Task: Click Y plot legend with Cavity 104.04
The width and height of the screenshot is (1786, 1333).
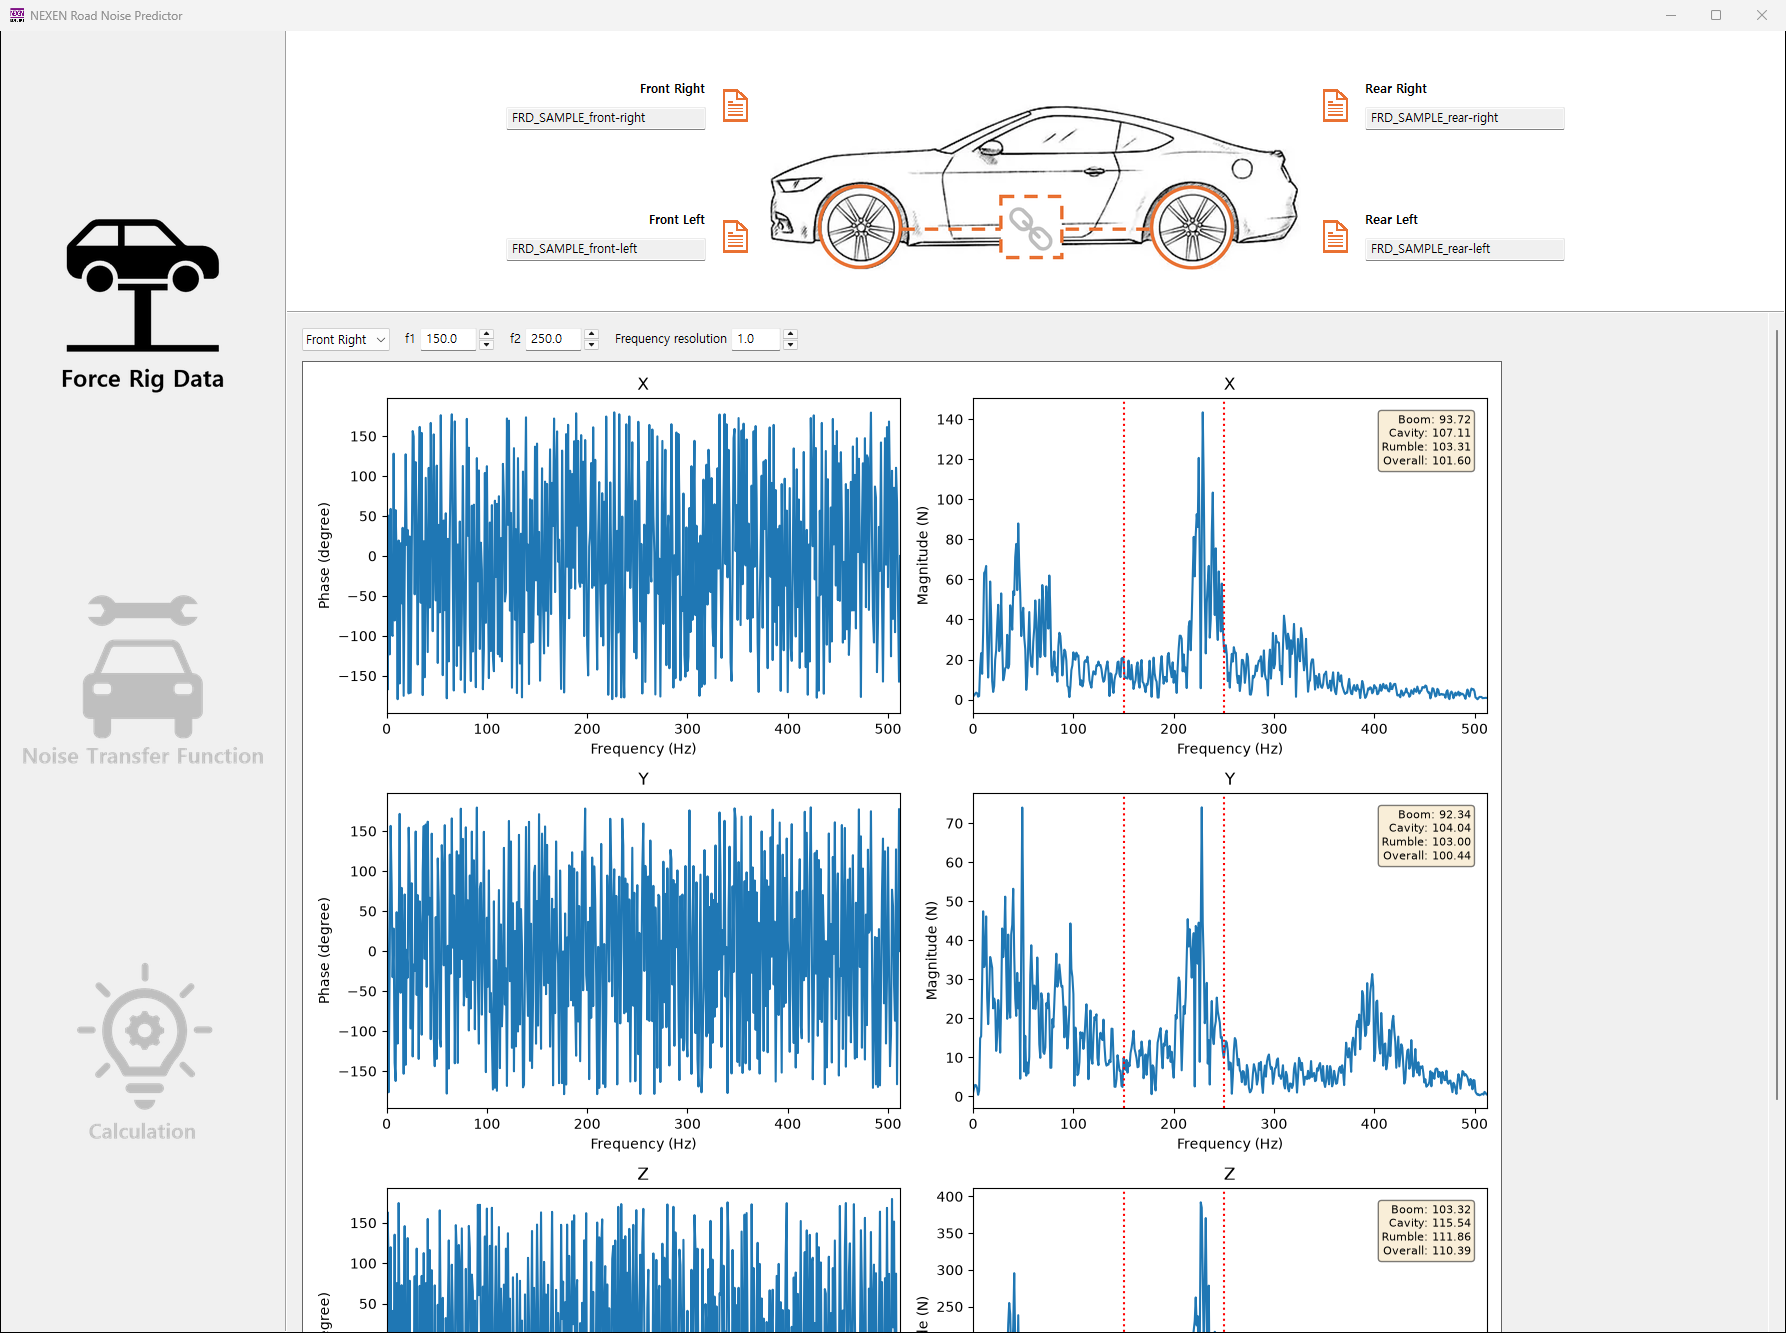Action: (1426, 835)
